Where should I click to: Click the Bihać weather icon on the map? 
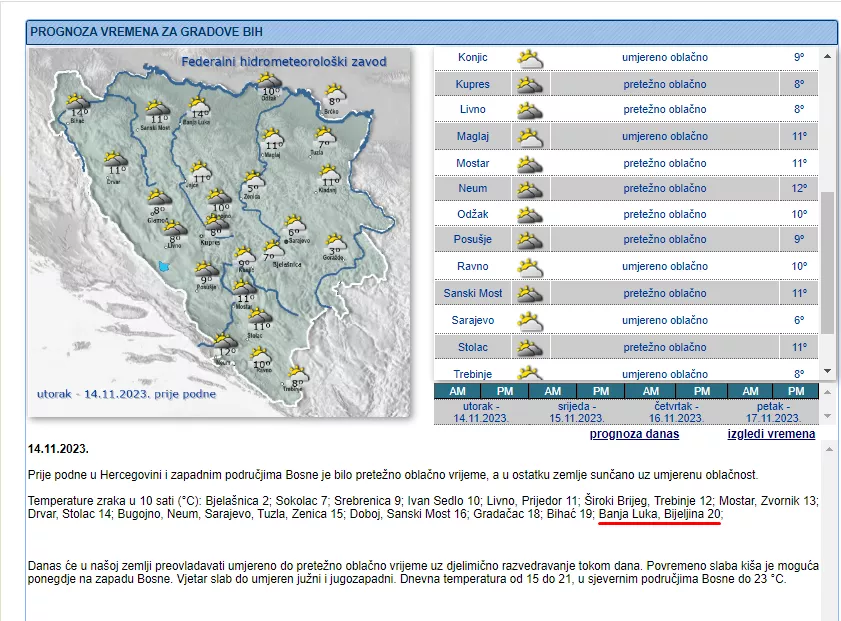(77, 101)
